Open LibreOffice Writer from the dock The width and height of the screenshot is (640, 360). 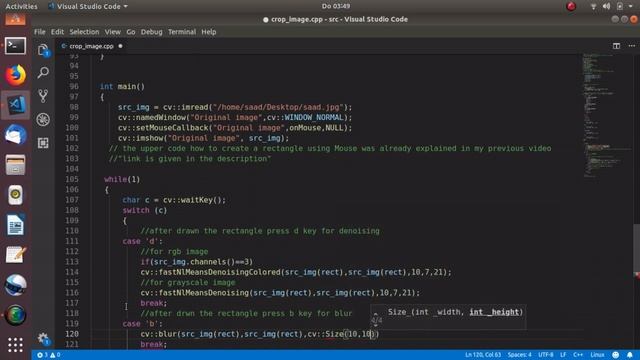coord(16,225)
